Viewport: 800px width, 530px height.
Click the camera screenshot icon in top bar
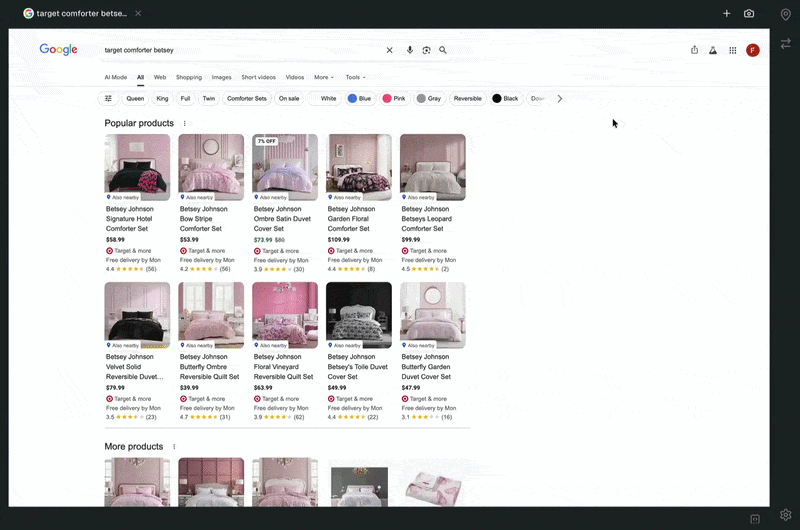749,14
